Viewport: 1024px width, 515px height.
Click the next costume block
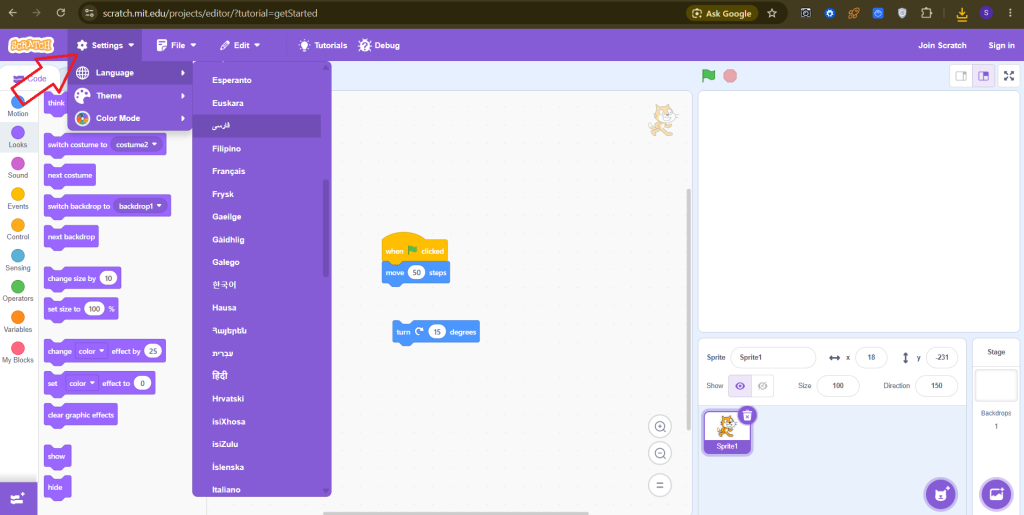click(x=70, y=176)
